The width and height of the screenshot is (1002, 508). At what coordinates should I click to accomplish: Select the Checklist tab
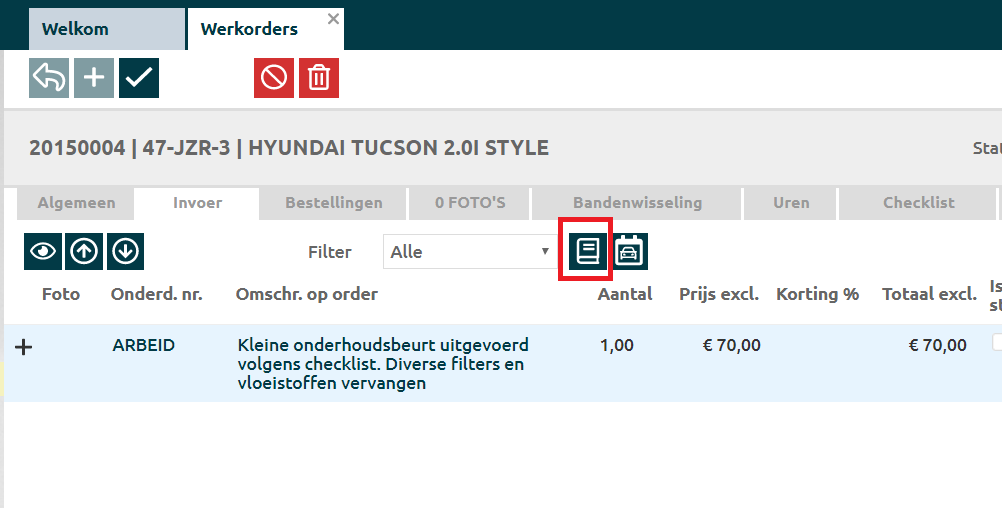pos(918,203)
